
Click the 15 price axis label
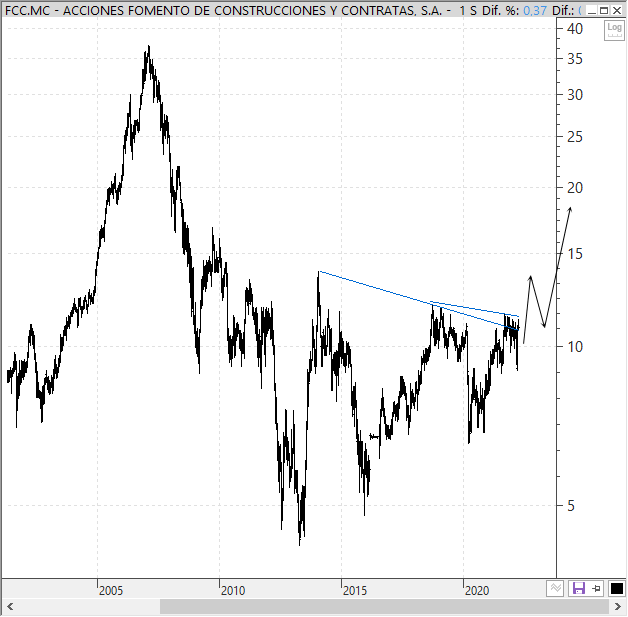[575, 253]
